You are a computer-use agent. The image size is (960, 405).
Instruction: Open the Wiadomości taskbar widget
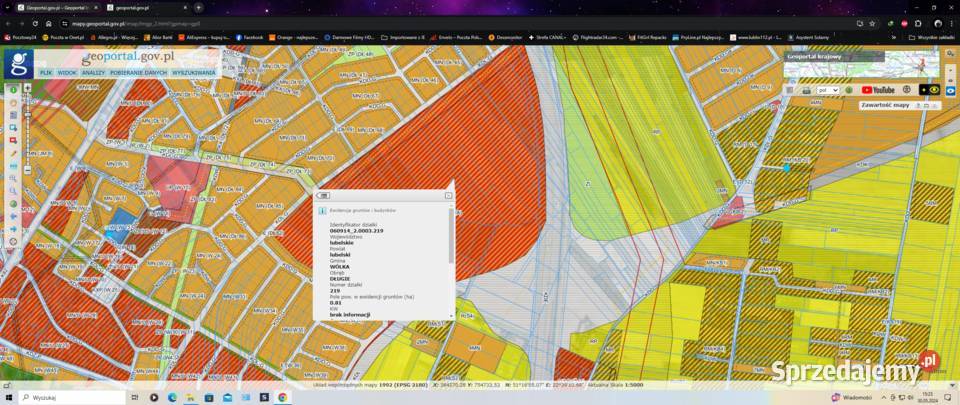[x=852, y=397]
